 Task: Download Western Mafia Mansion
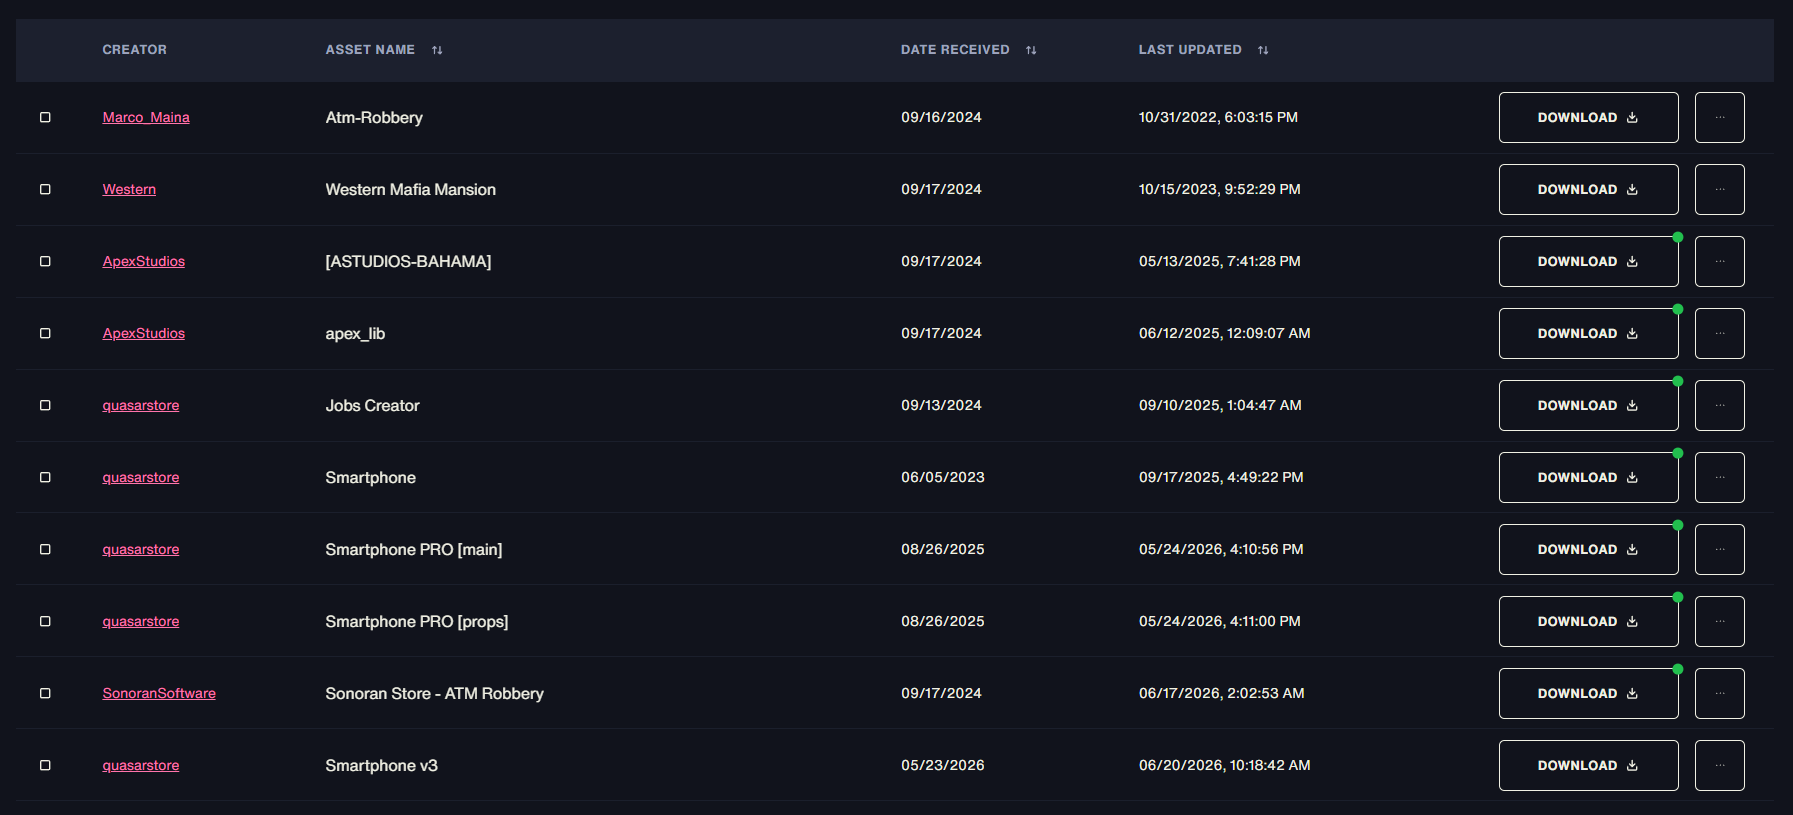tap(1588, 189)
